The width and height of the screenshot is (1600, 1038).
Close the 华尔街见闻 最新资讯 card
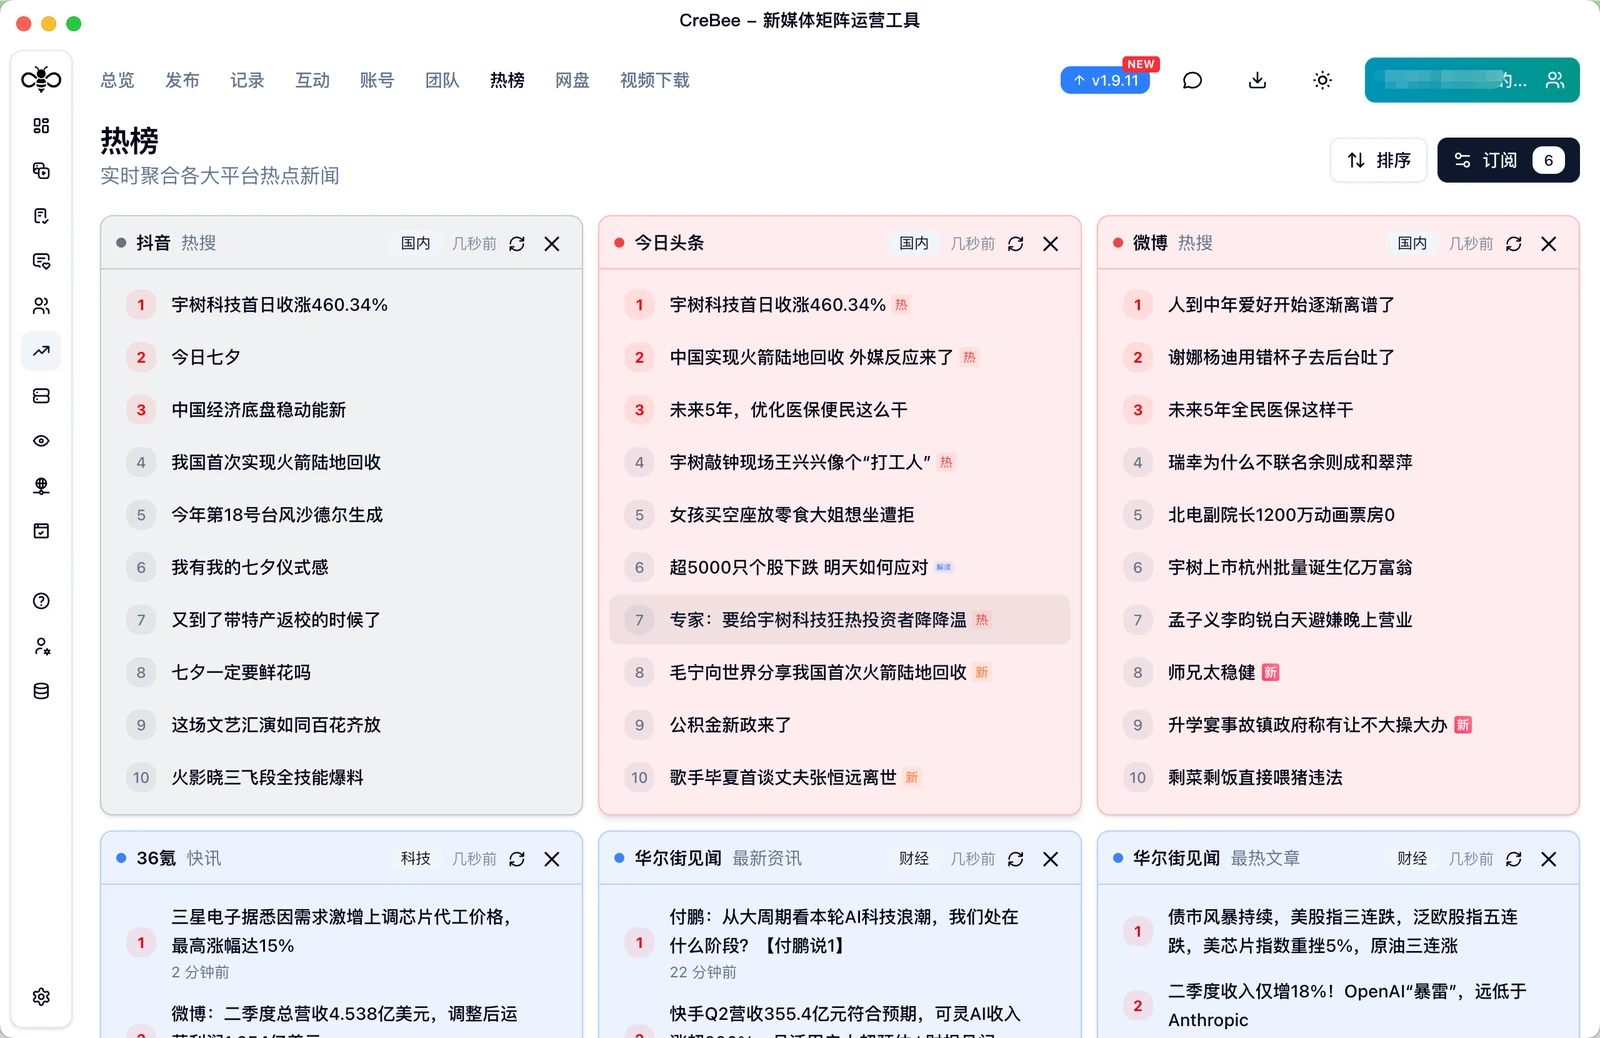click(1051, 859)
